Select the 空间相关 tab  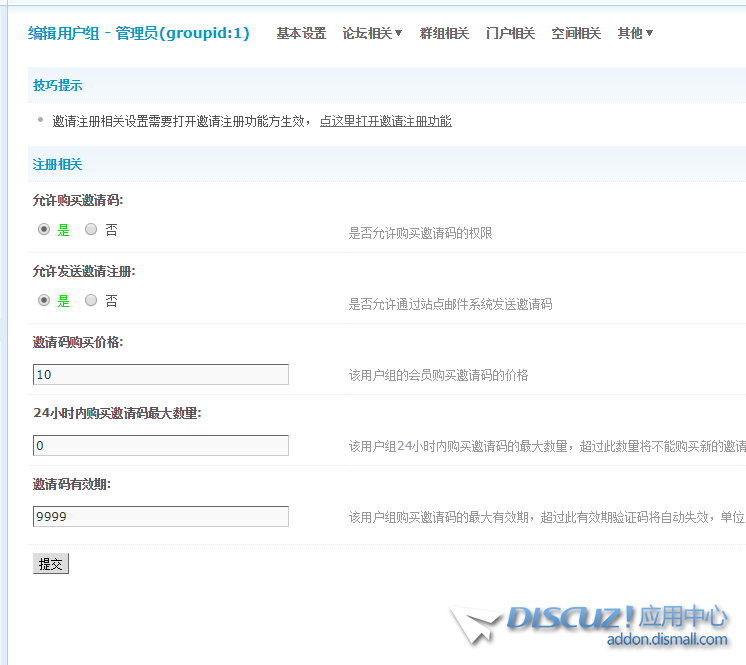tap(576, 34)
